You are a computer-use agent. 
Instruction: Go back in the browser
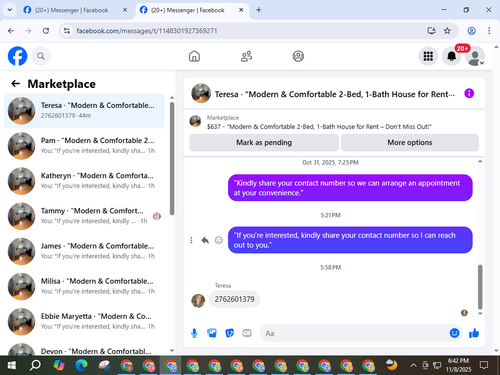11,31
